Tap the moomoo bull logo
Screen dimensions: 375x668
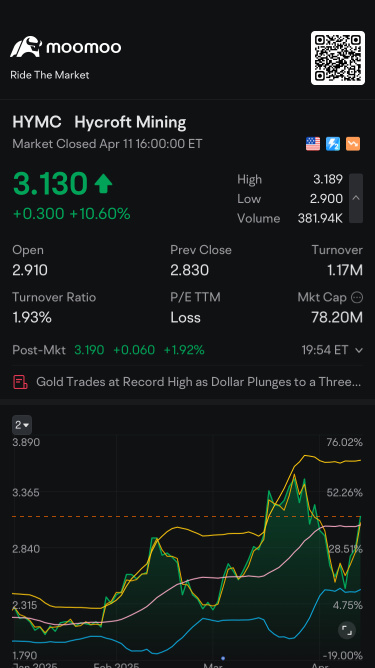[x=26, y=47]
